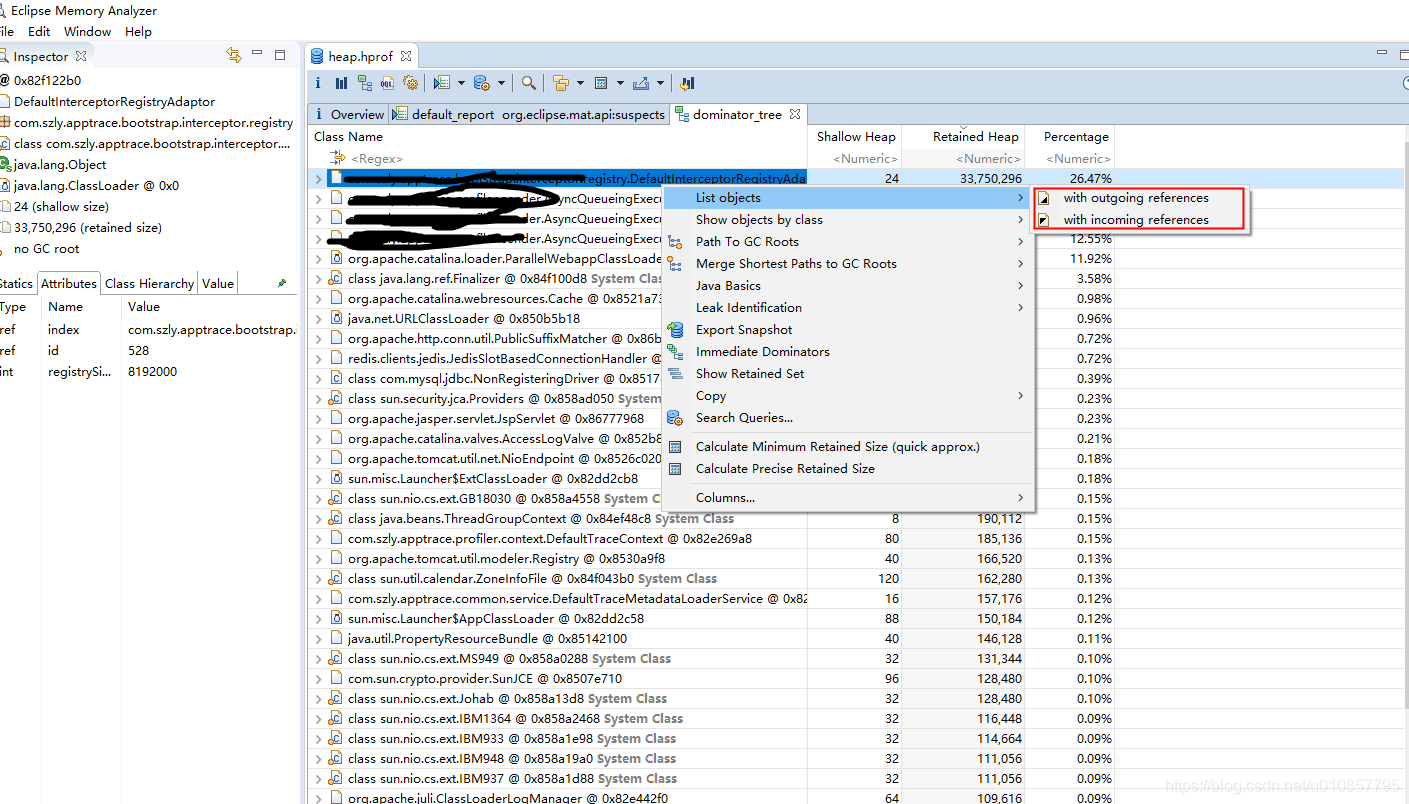Open the Dominator Tree toolbar icon
Viewport: 1409px width, 804px height.
[365, 83]
